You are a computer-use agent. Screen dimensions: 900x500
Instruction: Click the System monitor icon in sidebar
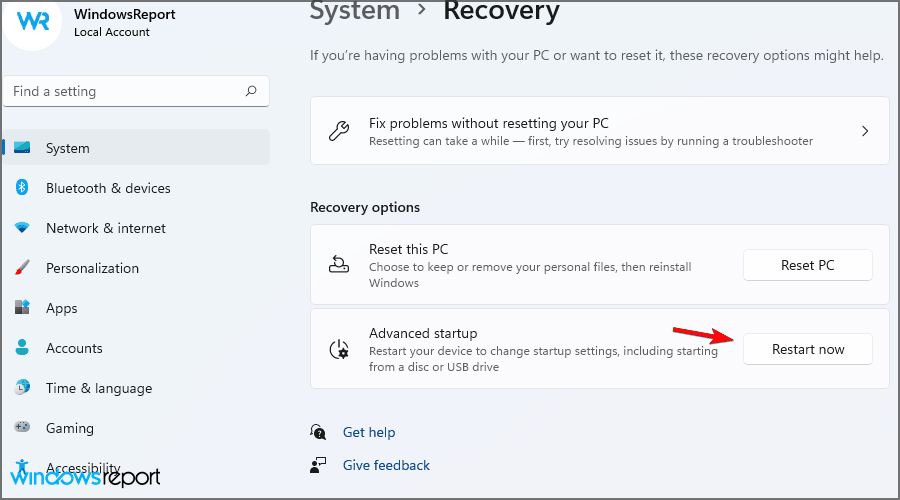coord(22,148)
